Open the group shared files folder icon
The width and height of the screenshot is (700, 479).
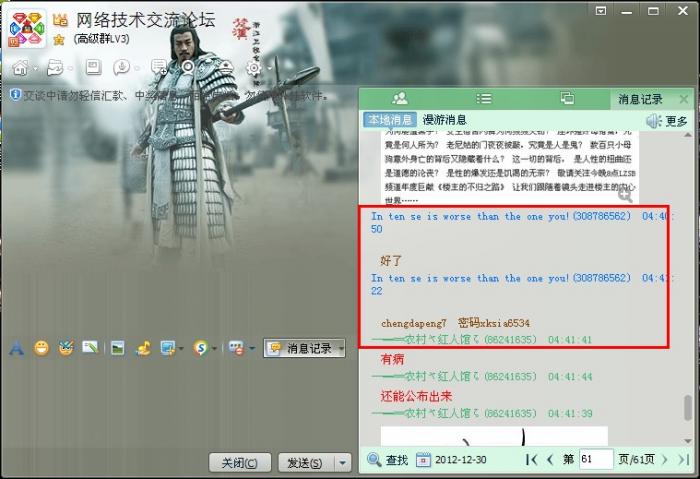55,68
